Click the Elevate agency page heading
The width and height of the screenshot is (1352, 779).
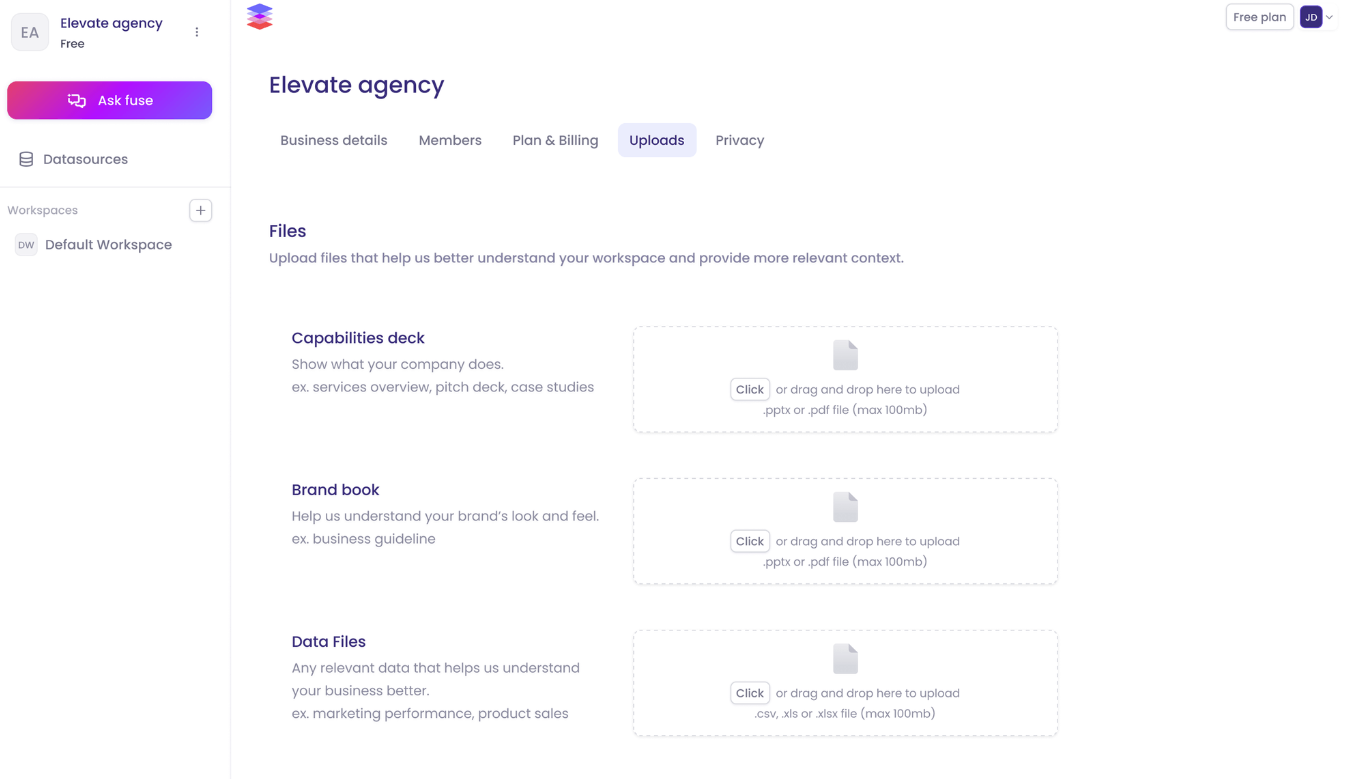tap(356, 85)
